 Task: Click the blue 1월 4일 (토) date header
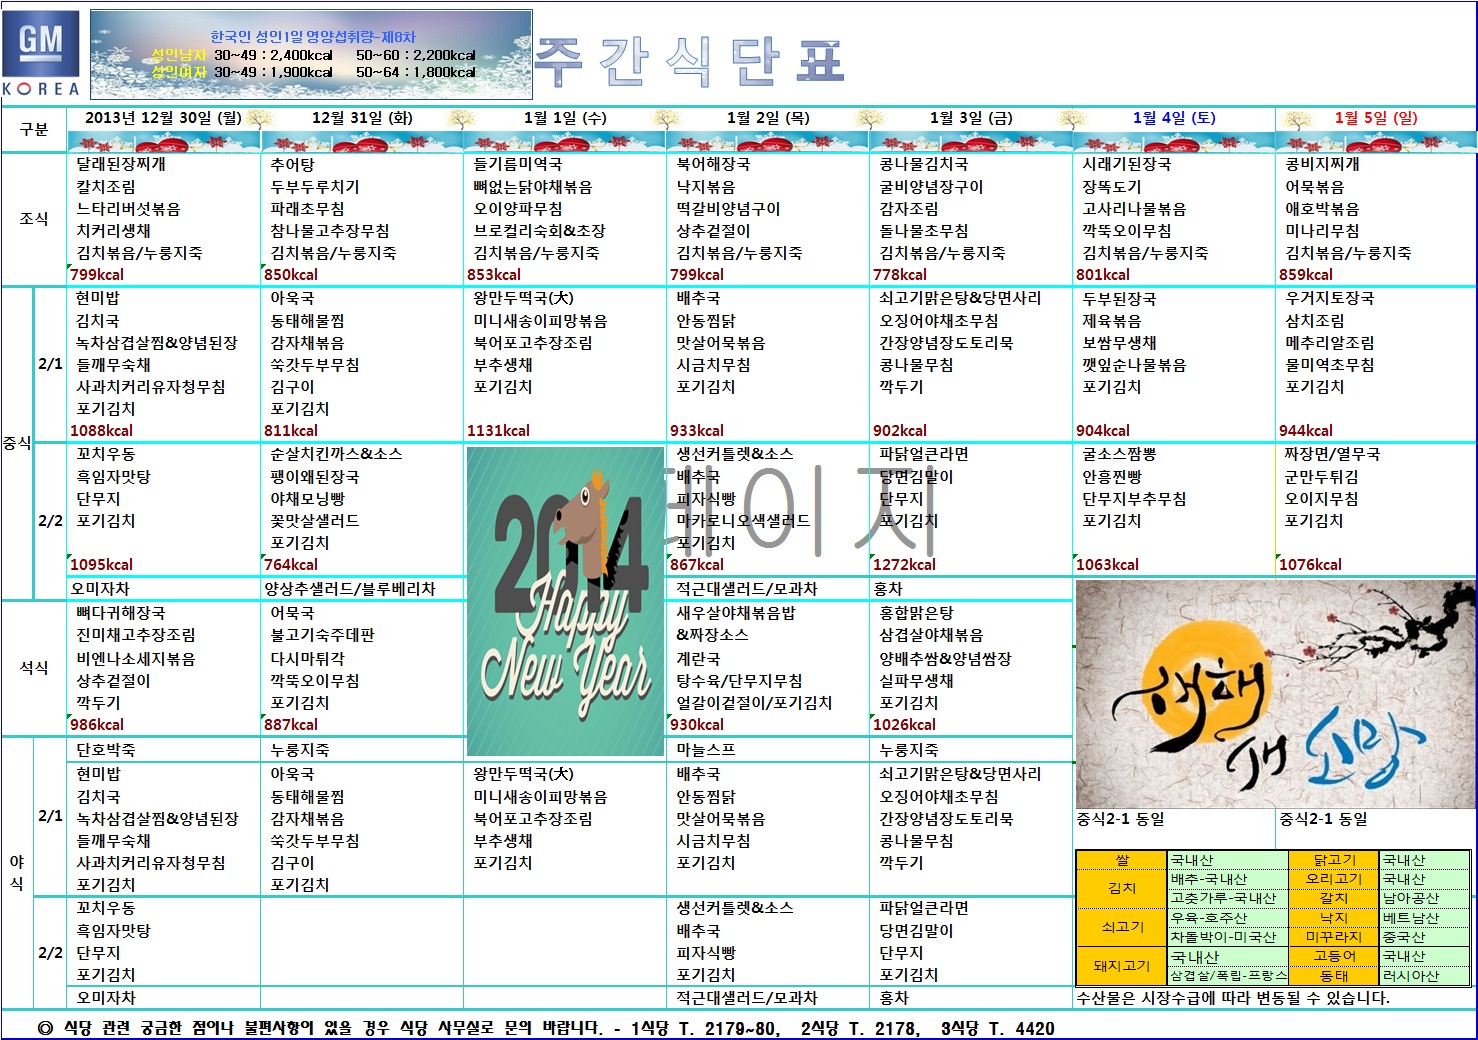1173,118
